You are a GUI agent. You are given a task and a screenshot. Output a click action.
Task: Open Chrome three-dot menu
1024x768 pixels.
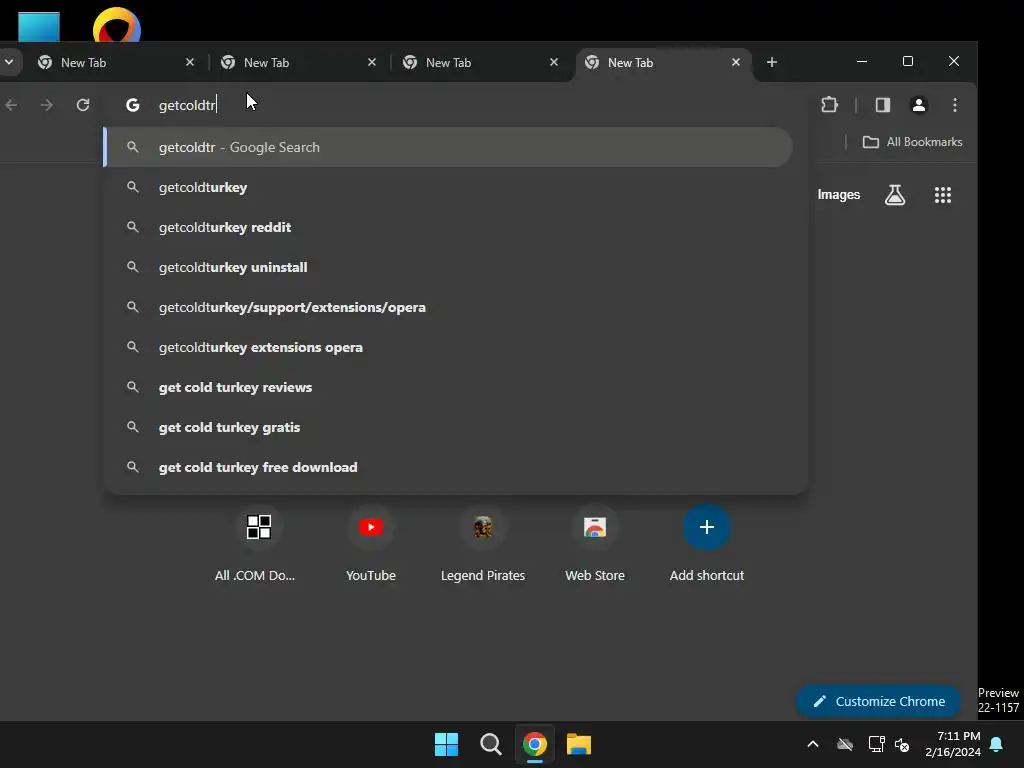pyautogui.click(x=955, y=105)
